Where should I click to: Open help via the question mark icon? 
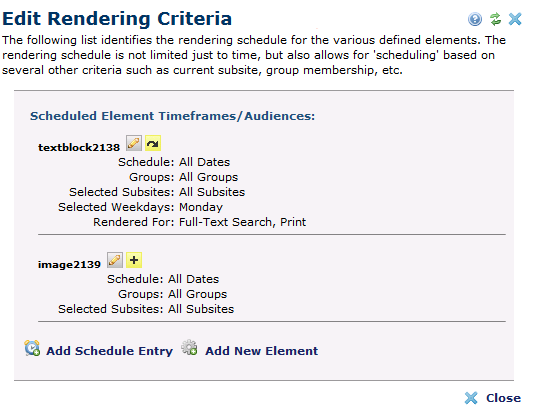point(475,19)
